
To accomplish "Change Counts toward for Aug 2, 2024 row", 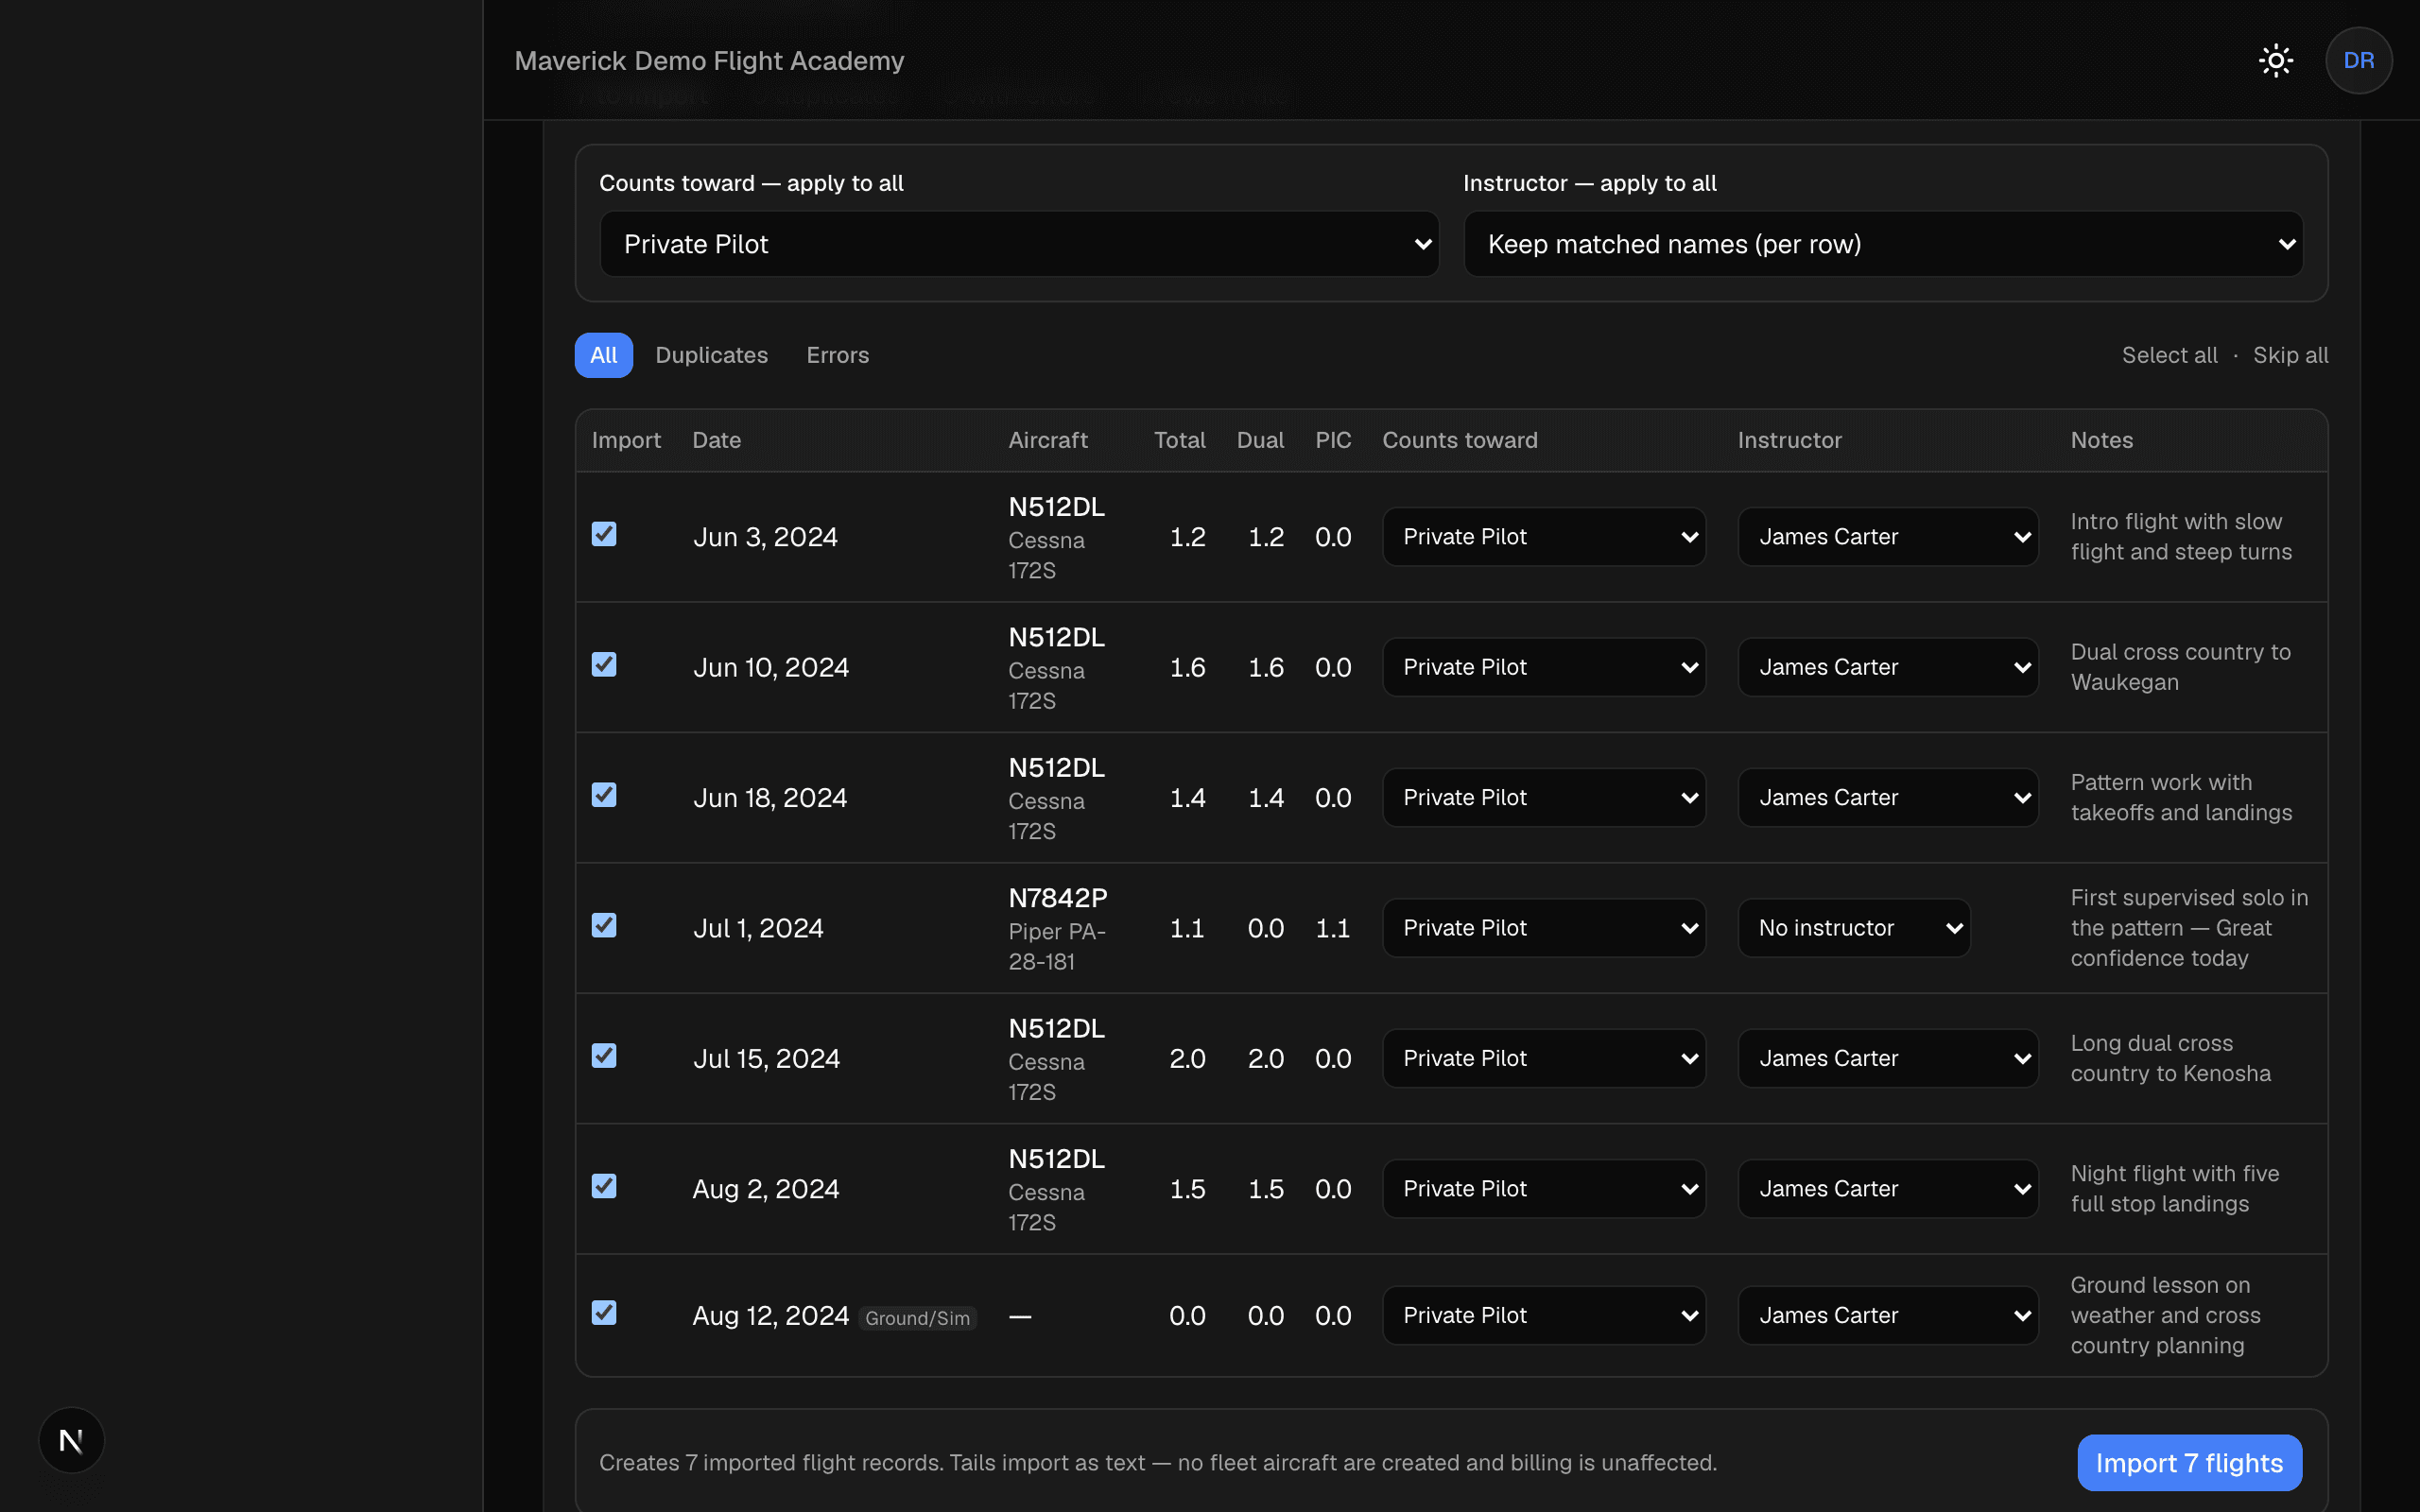I will click(1544, 1189).
